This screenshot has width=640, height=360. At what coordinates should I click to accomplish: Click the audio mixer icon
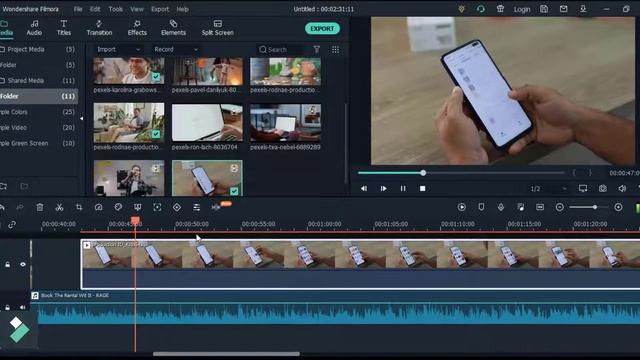520,207
